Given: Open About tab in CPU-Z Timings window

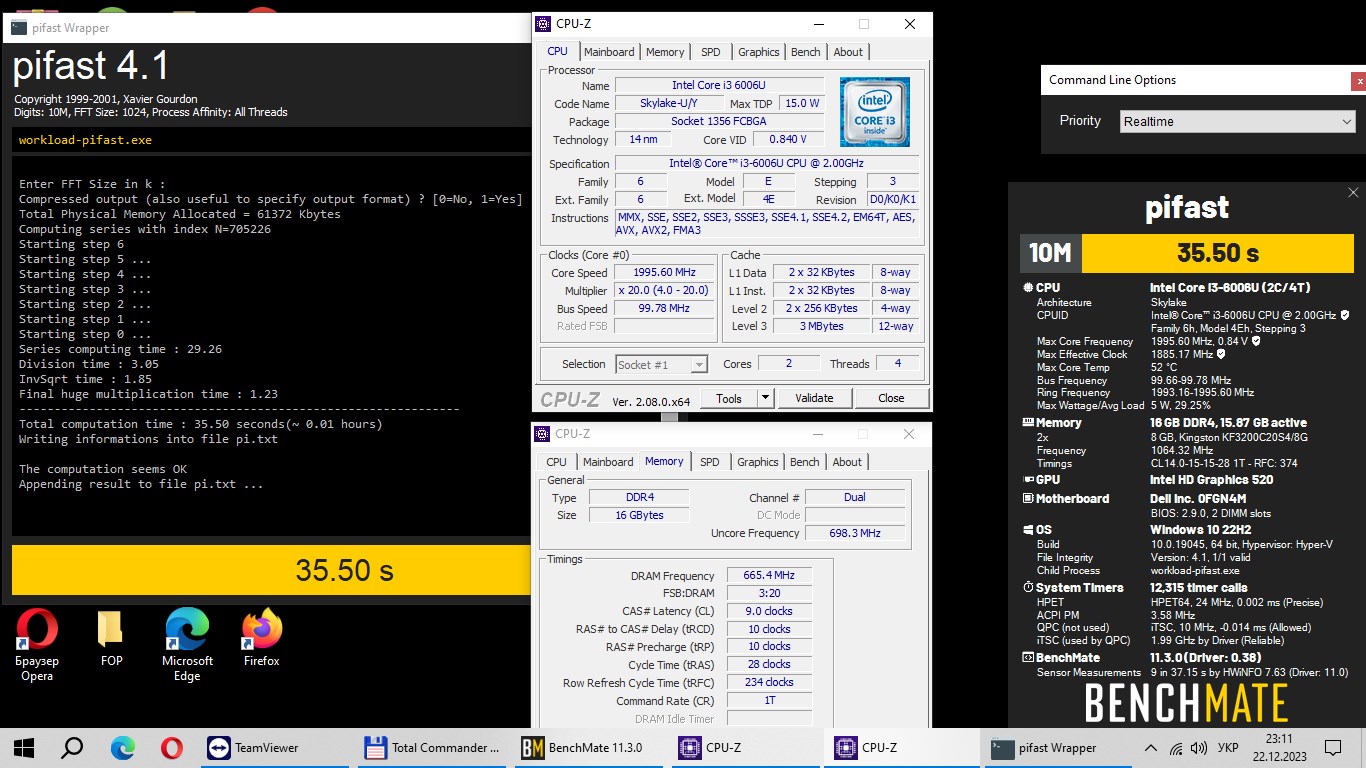Looking at the screenshot, I should tap(847, 462).
